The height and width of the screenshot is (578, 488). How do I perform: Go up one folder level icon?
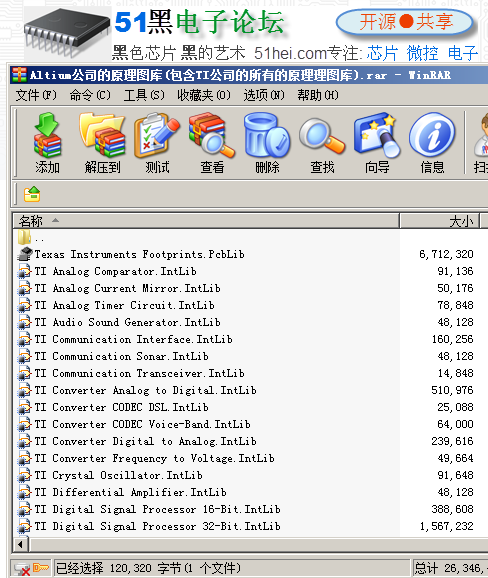[x=32, y=194]
